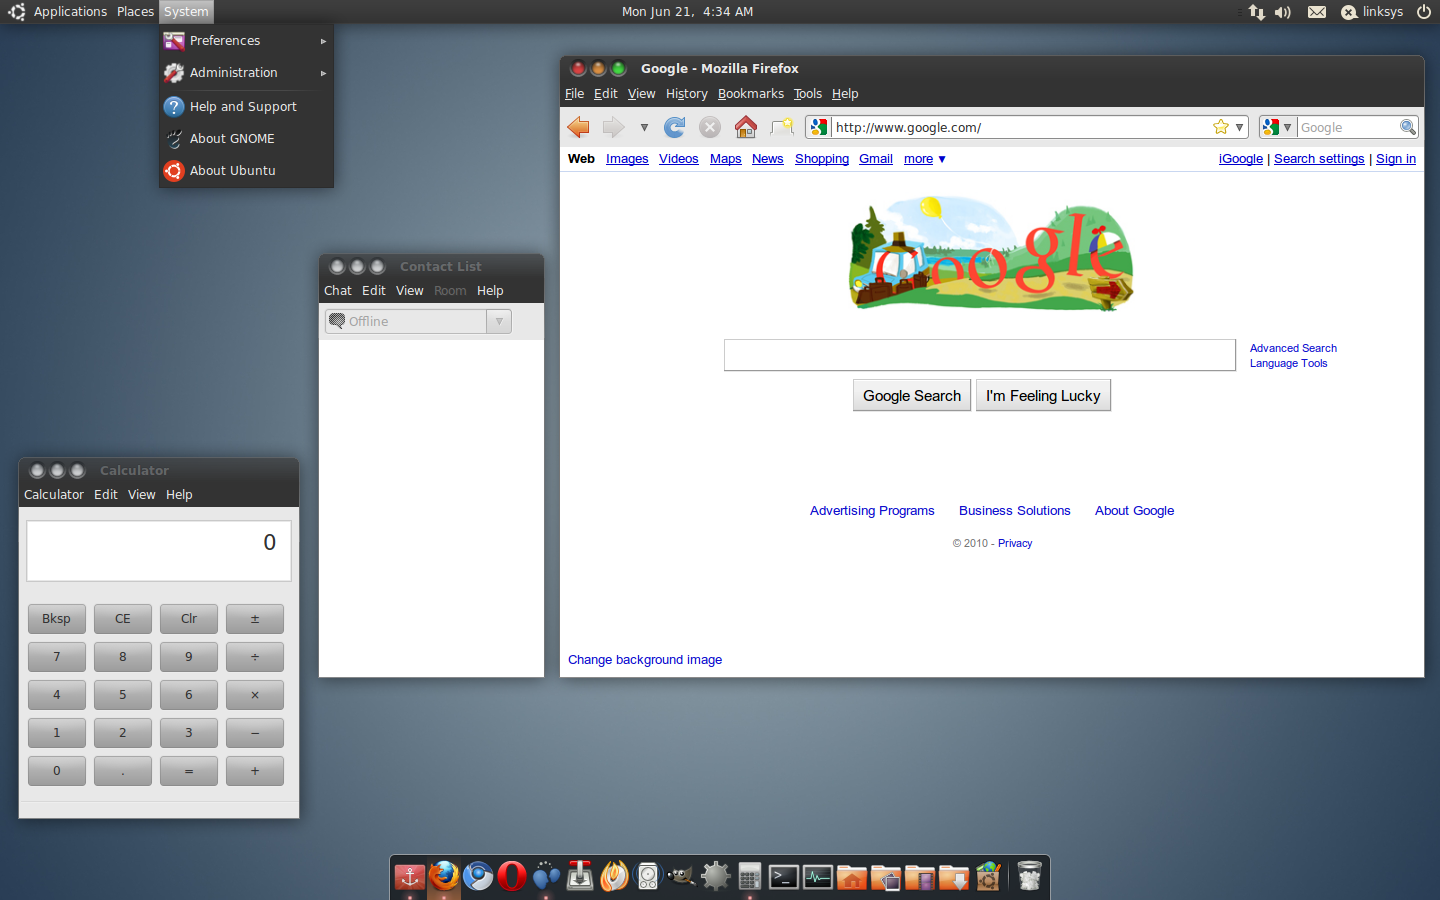Click Firefox forward arrow button
1440x900 pixels.
[613, 127]
